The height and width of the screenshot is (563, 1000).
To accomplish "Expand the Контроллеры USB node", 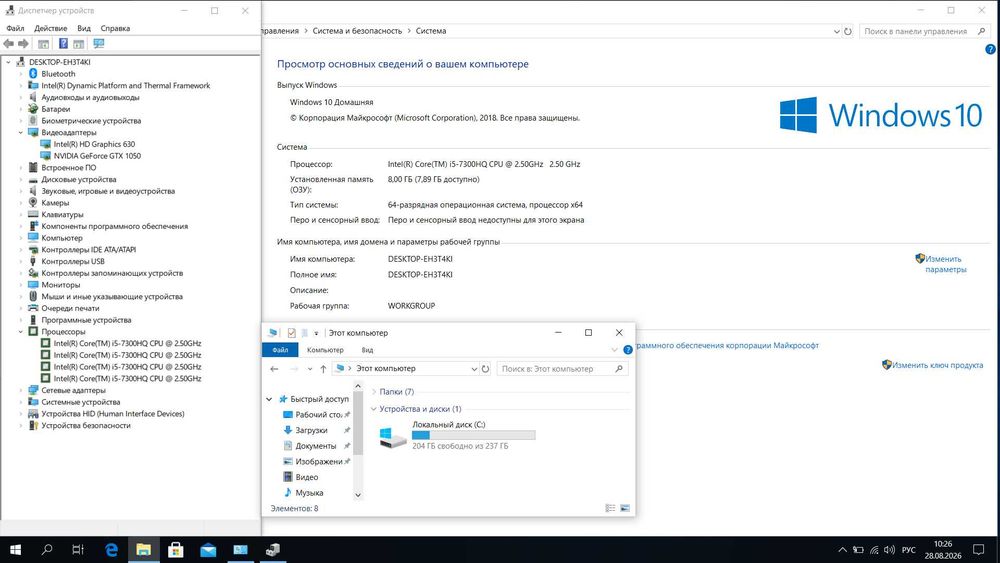I will [x=20, y=261].
